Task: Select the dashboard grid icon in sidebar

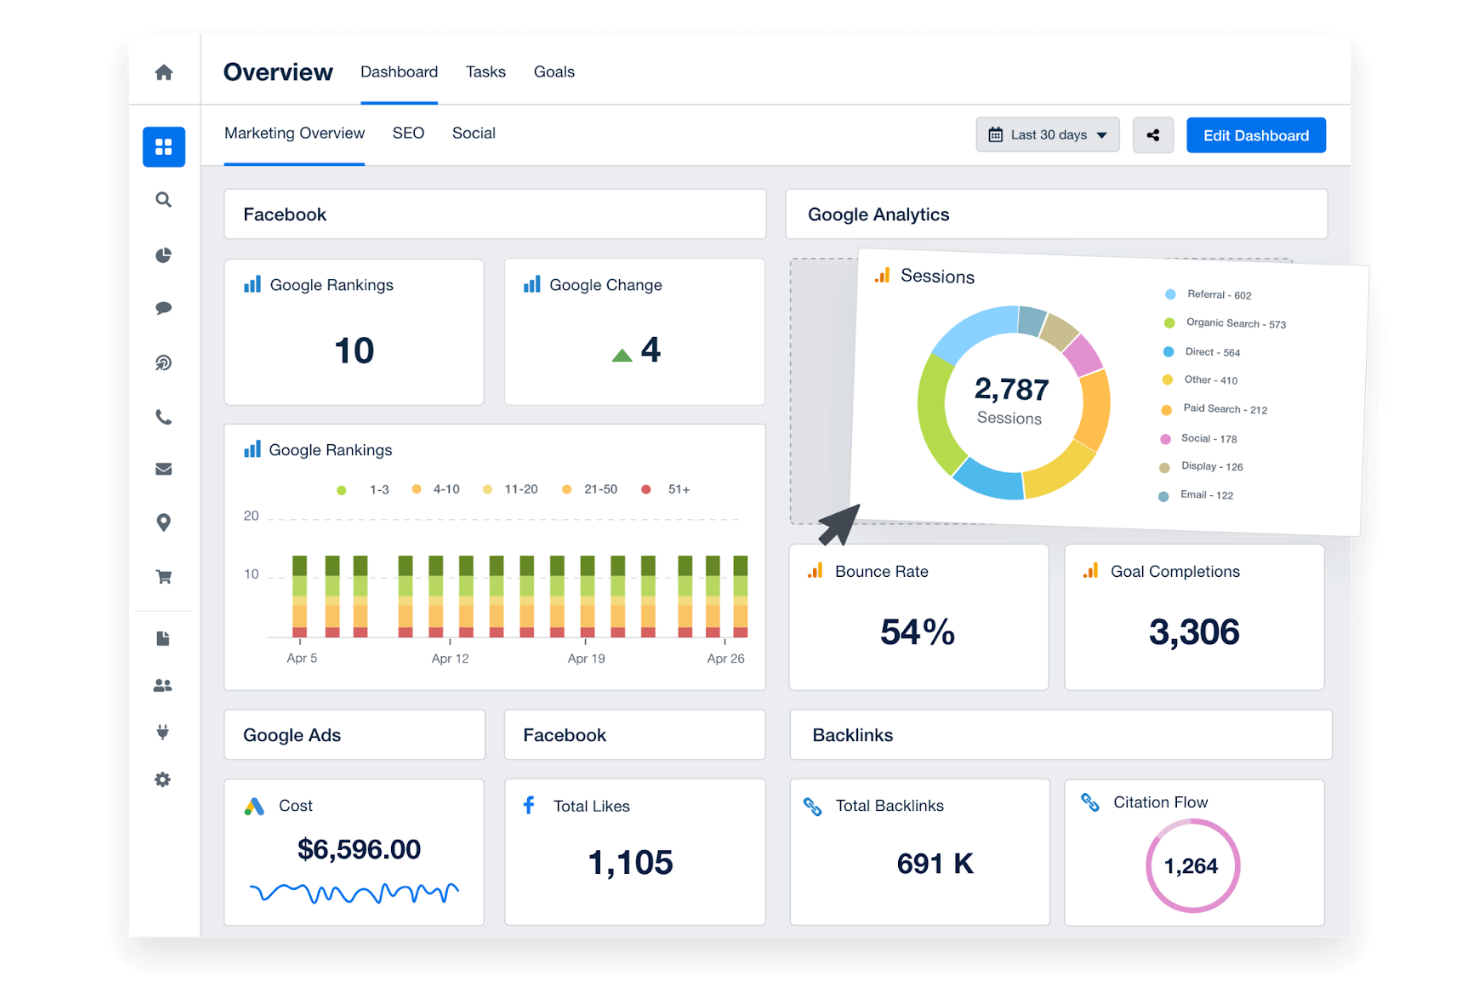Action: pyautogui.click(x=164, y=147)
